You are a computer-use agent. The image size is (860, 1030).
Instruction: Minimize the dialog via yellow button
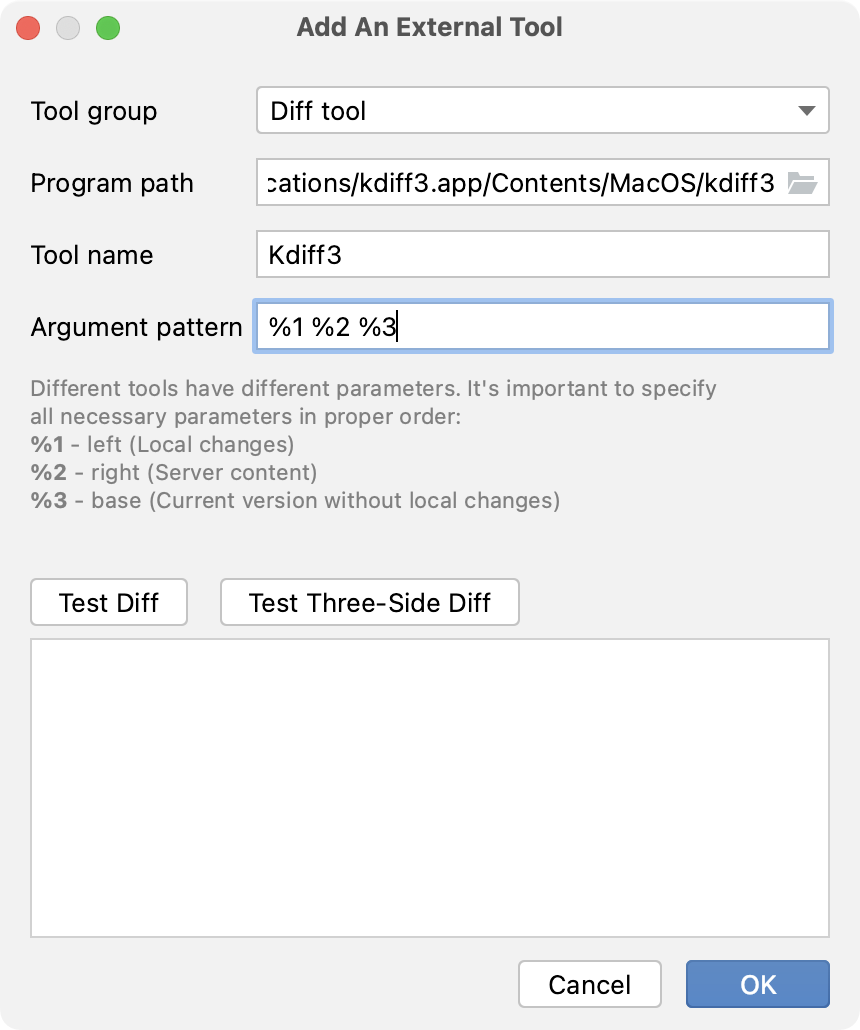[x=68, y=28]
